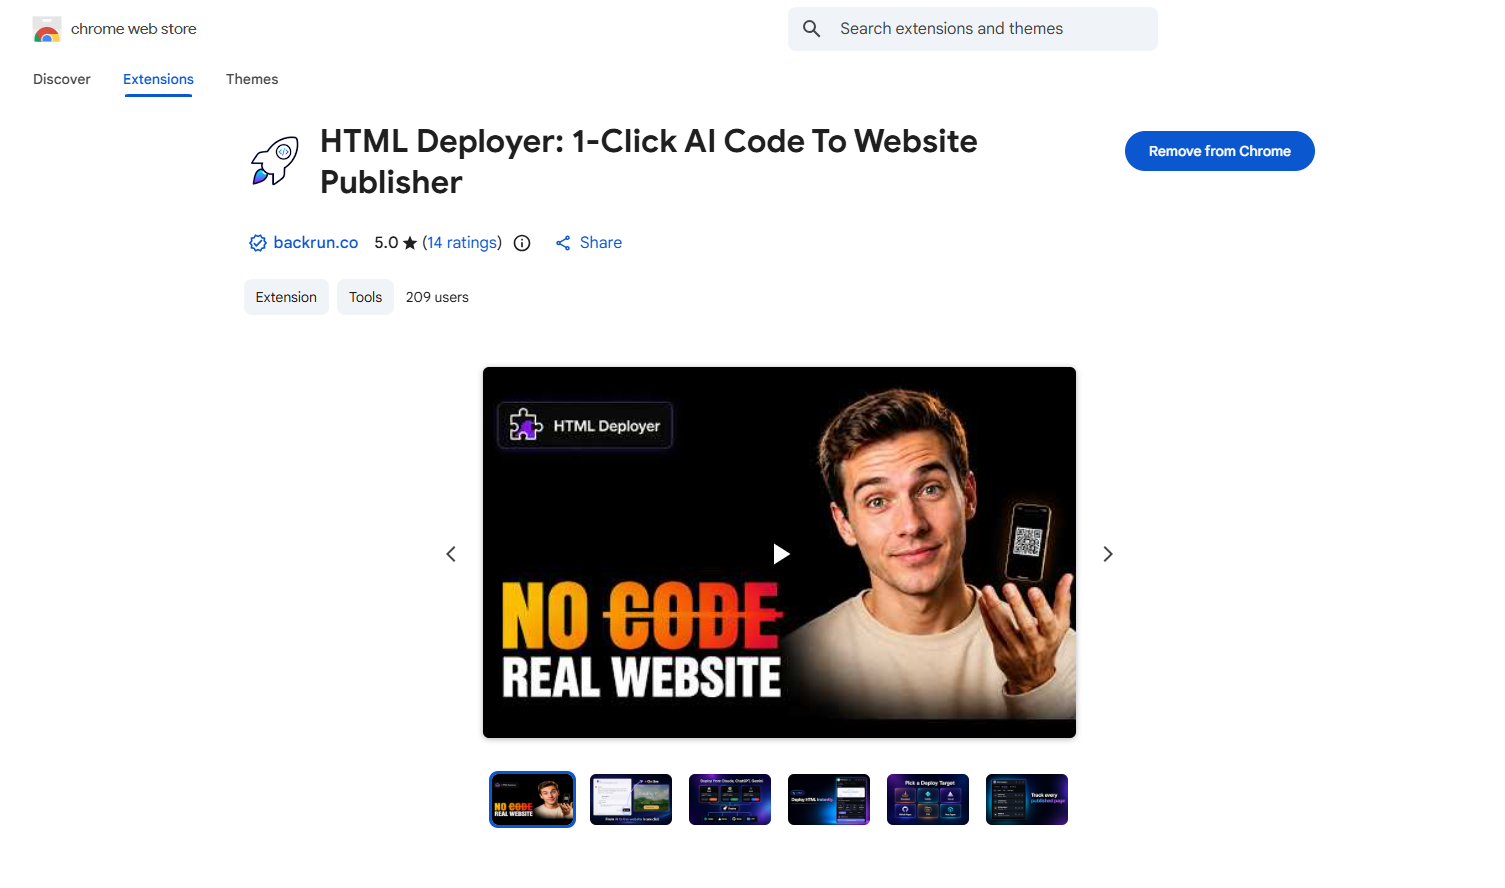Open the Discover tab
Viewport: 1505px width, 888px height.
62,79
